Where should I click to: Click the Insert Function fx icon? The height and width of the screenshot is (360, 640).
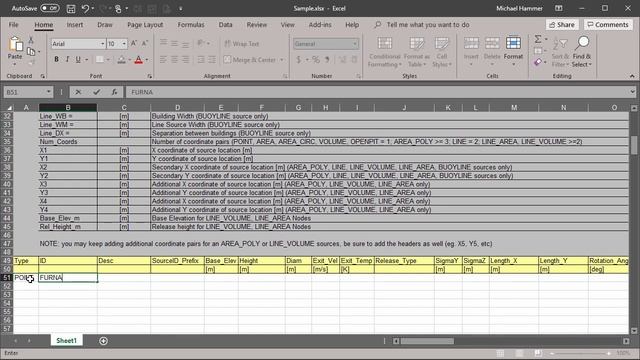[114, 92]
